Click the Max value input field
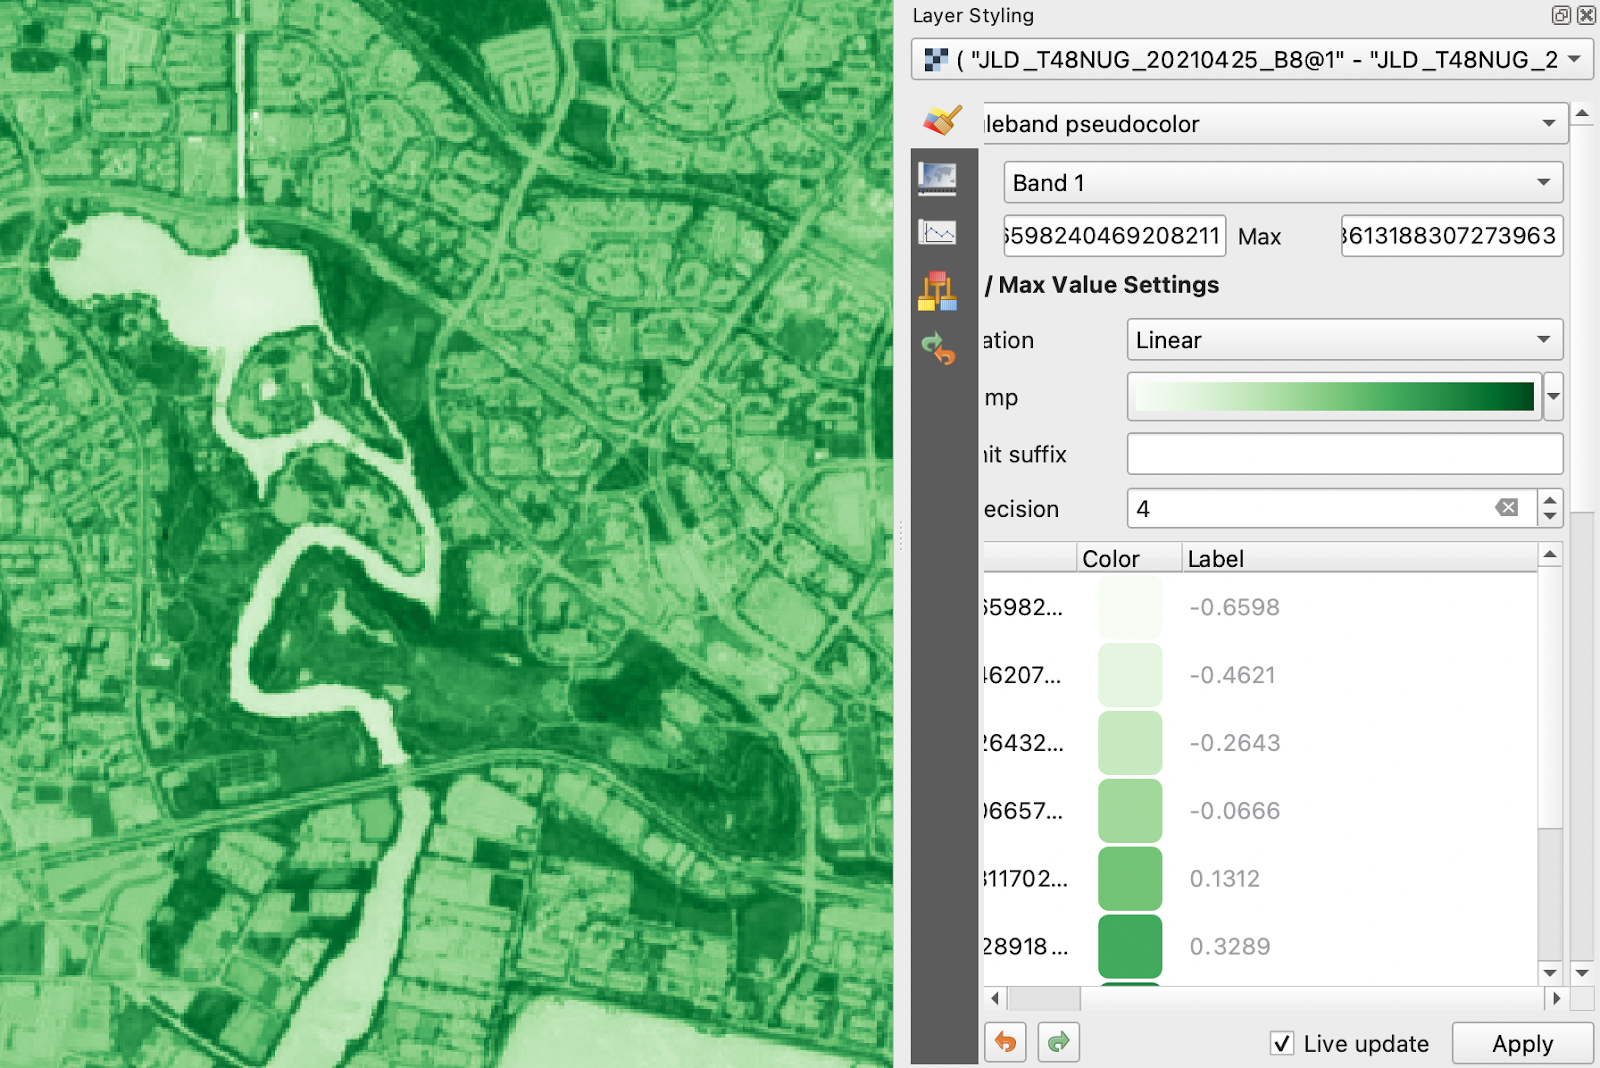This screenshot has width=1600, height=1068. coord(1450,236)
